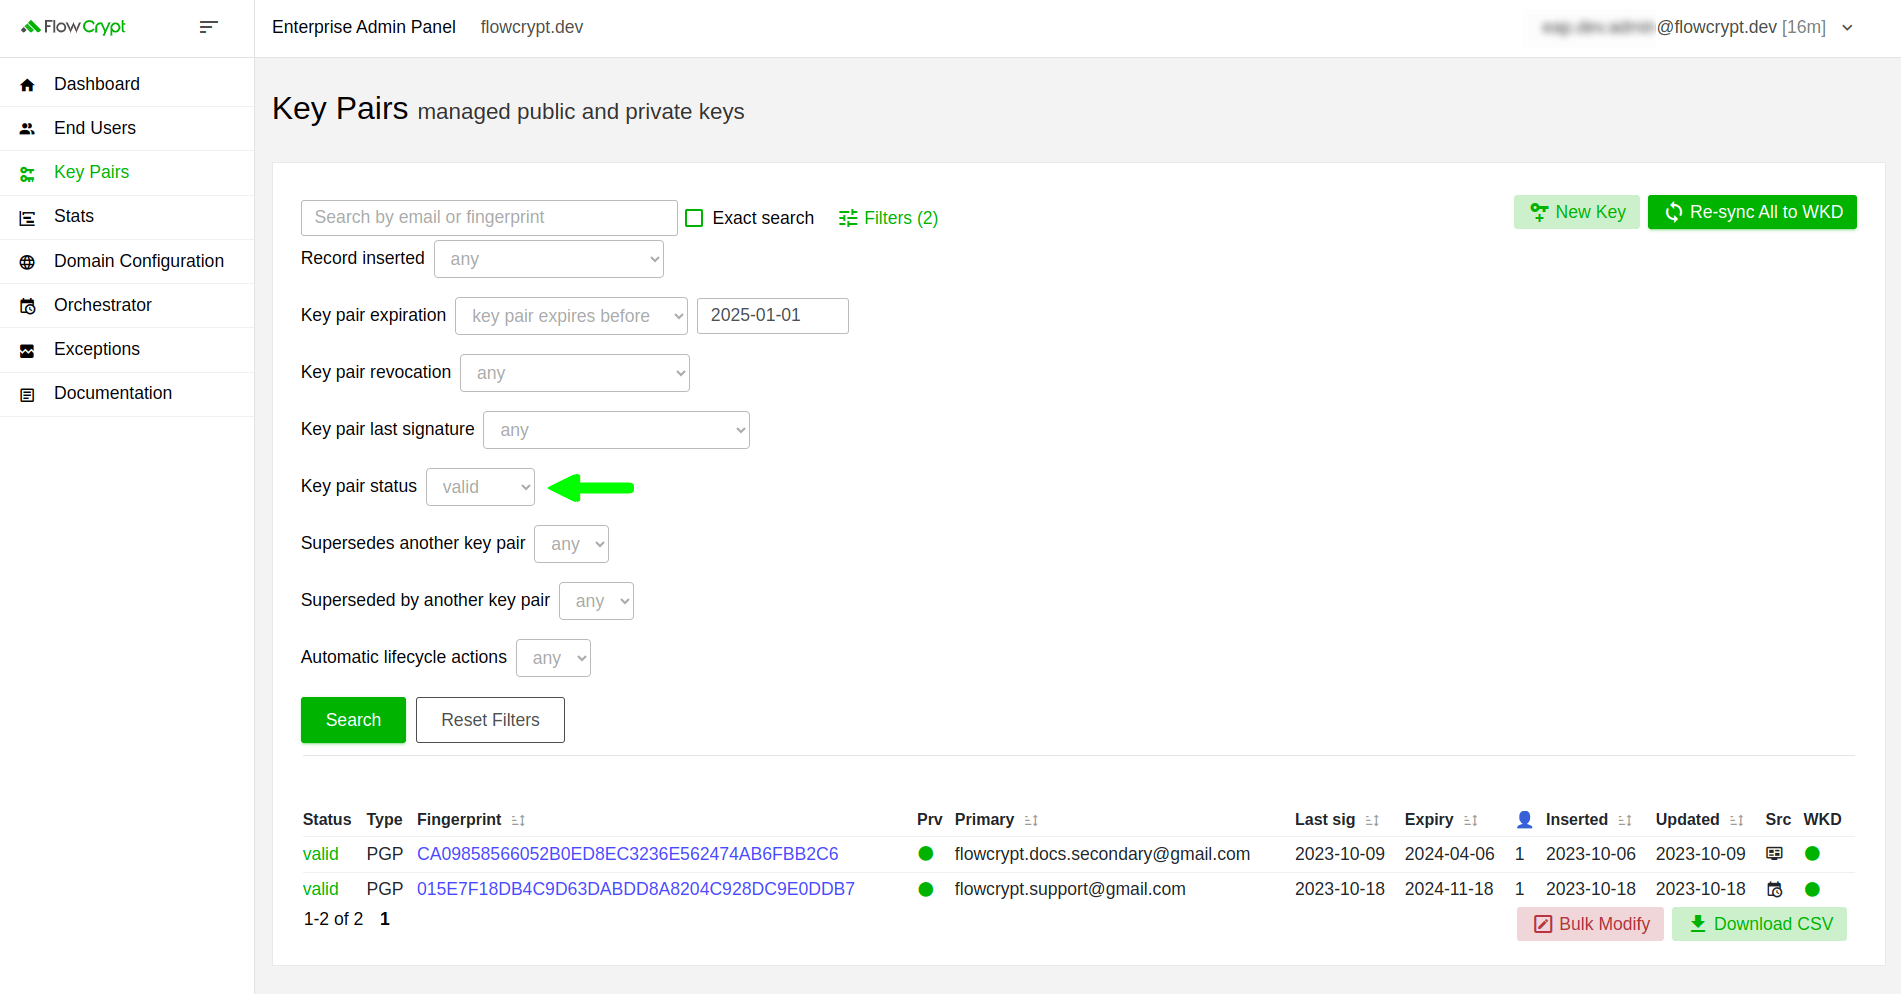Open the Key pair expiration dropdown
1901x994 pixels.
coord(571,316)
